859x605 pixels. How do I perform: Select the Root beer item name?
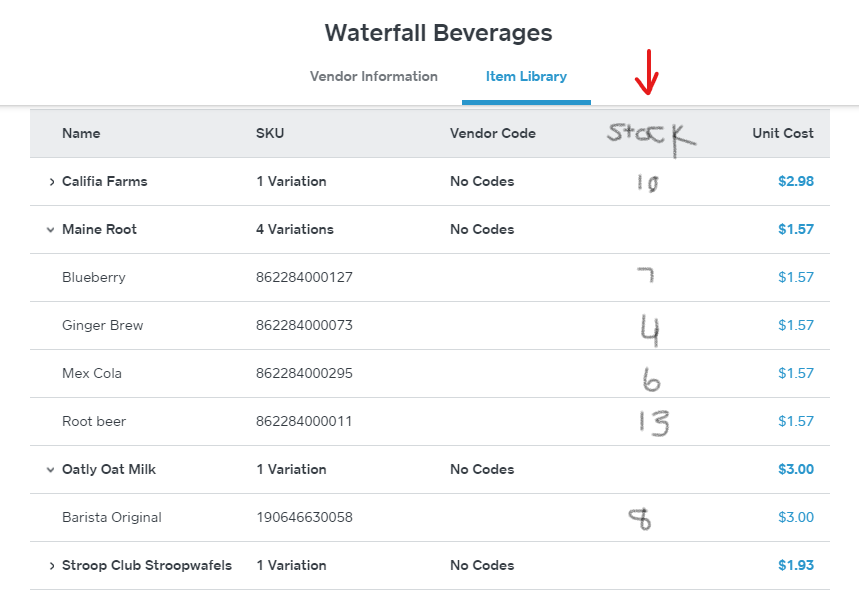click(x=94, y=422)
